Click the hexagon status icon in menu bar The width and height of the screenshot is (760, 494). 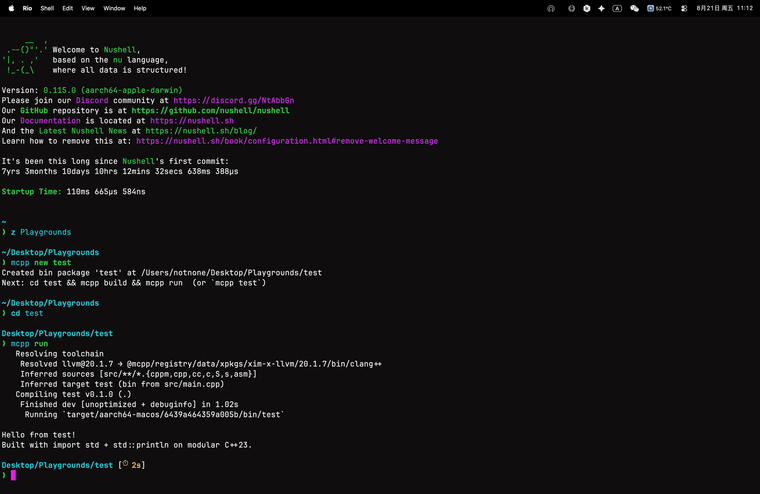point(586,8)
